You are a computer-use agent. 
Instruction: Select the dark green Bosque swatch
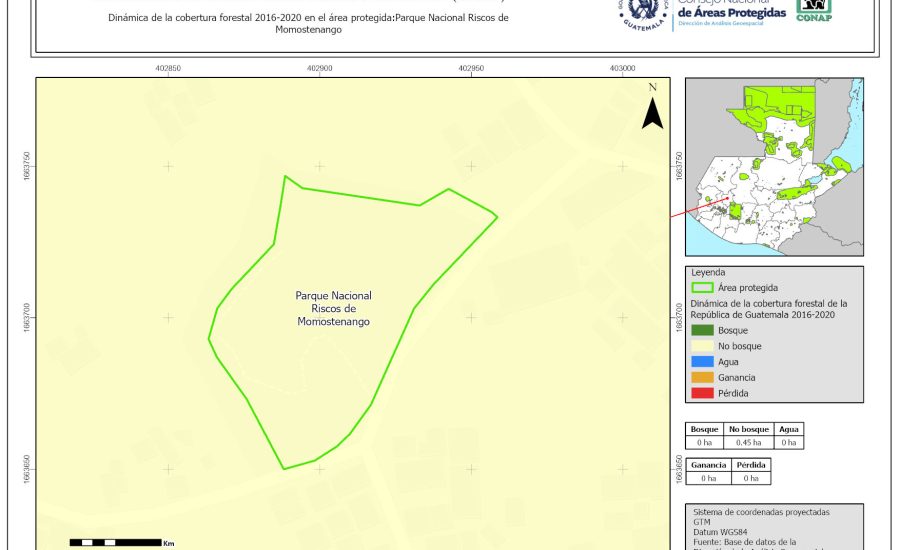click(703, 330)
